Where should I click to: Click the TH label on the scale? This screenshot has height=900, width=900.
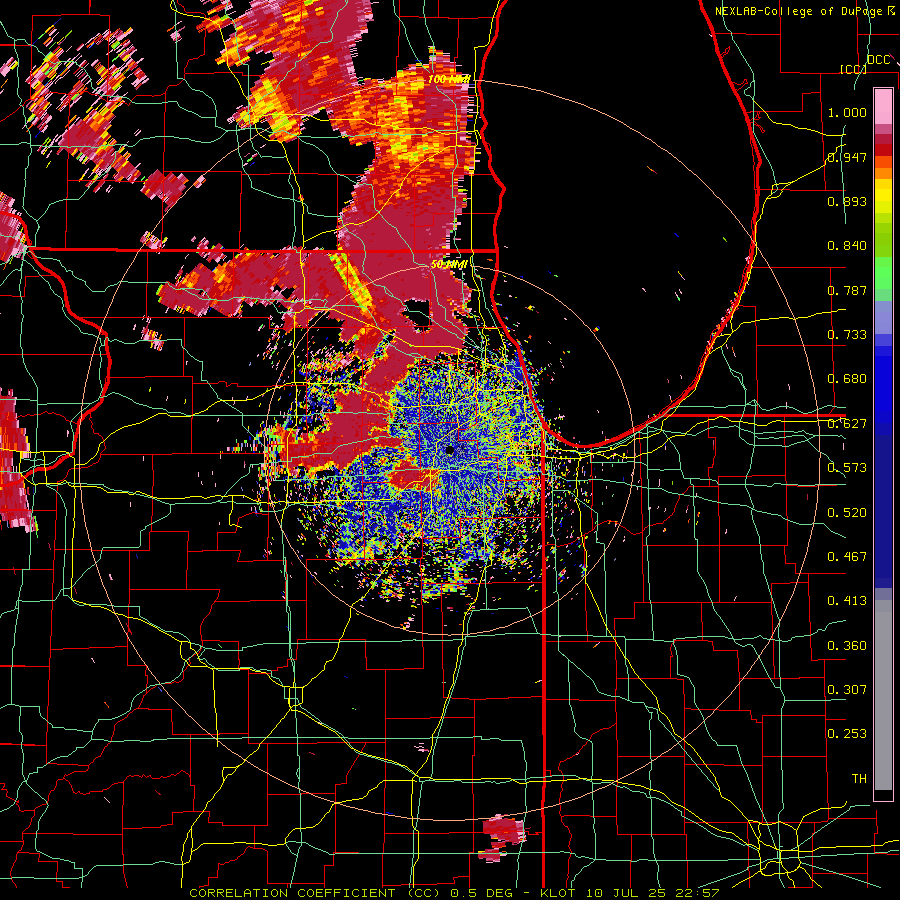(x=859, y=779)
